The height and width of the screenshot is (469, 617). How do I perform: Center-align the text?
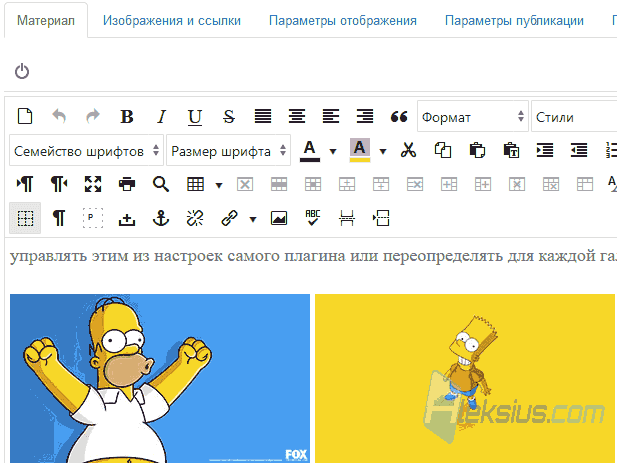pos(297,116)
